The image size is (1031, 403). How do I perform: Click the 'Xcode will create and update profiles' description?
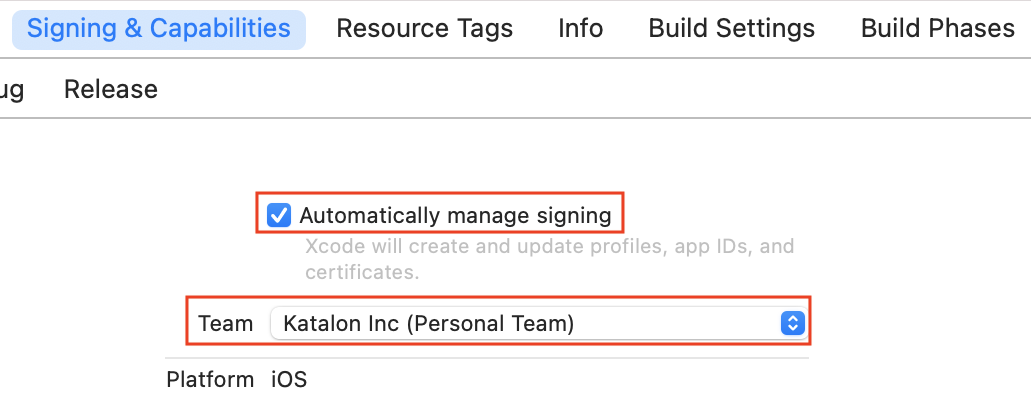click(x=549, y=246)
